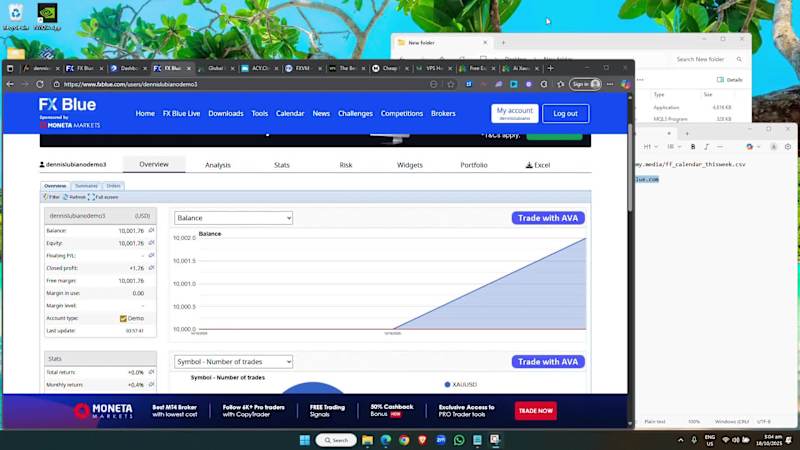Expand the Balance chart type dropdown
Image resolution: width=800 pixels, height=450 pixels.
pos(233,218)
